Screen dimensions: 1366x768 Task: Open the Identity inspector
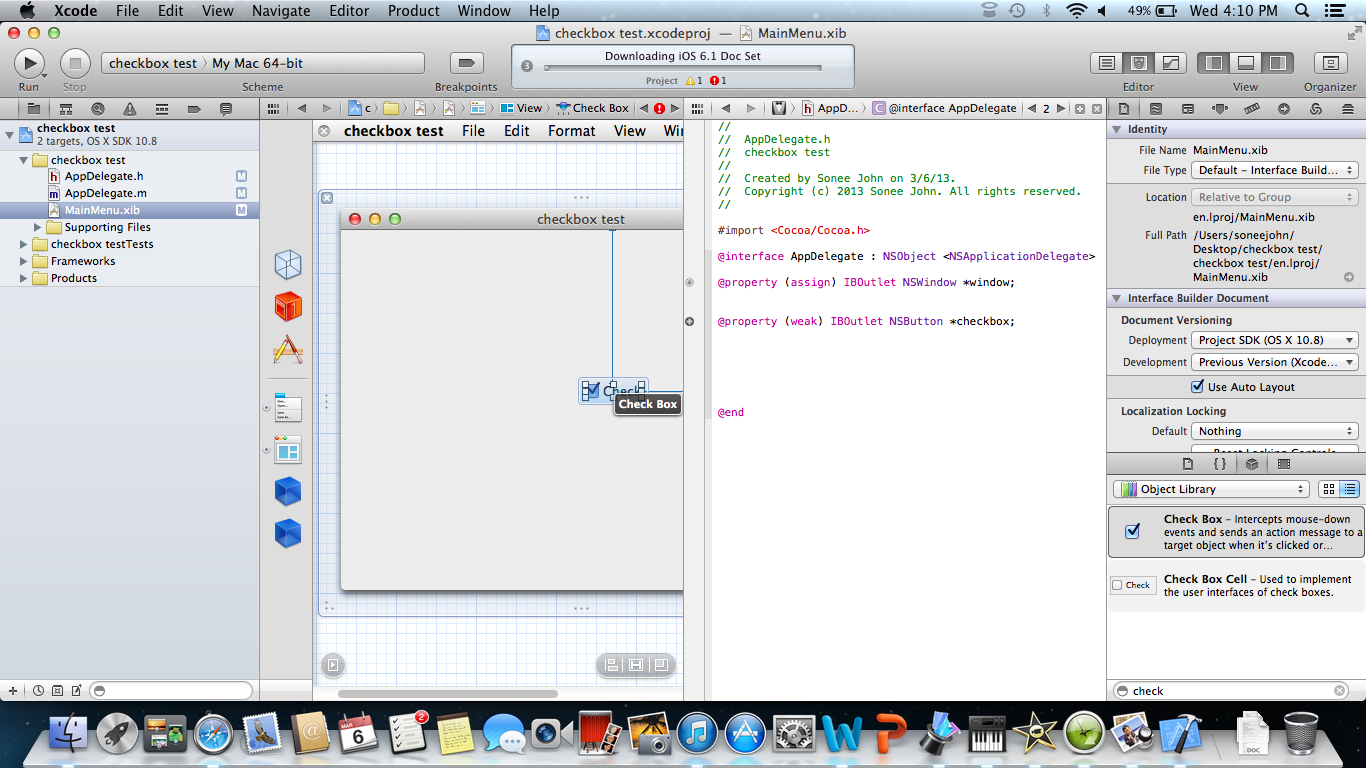point(1187,108)
